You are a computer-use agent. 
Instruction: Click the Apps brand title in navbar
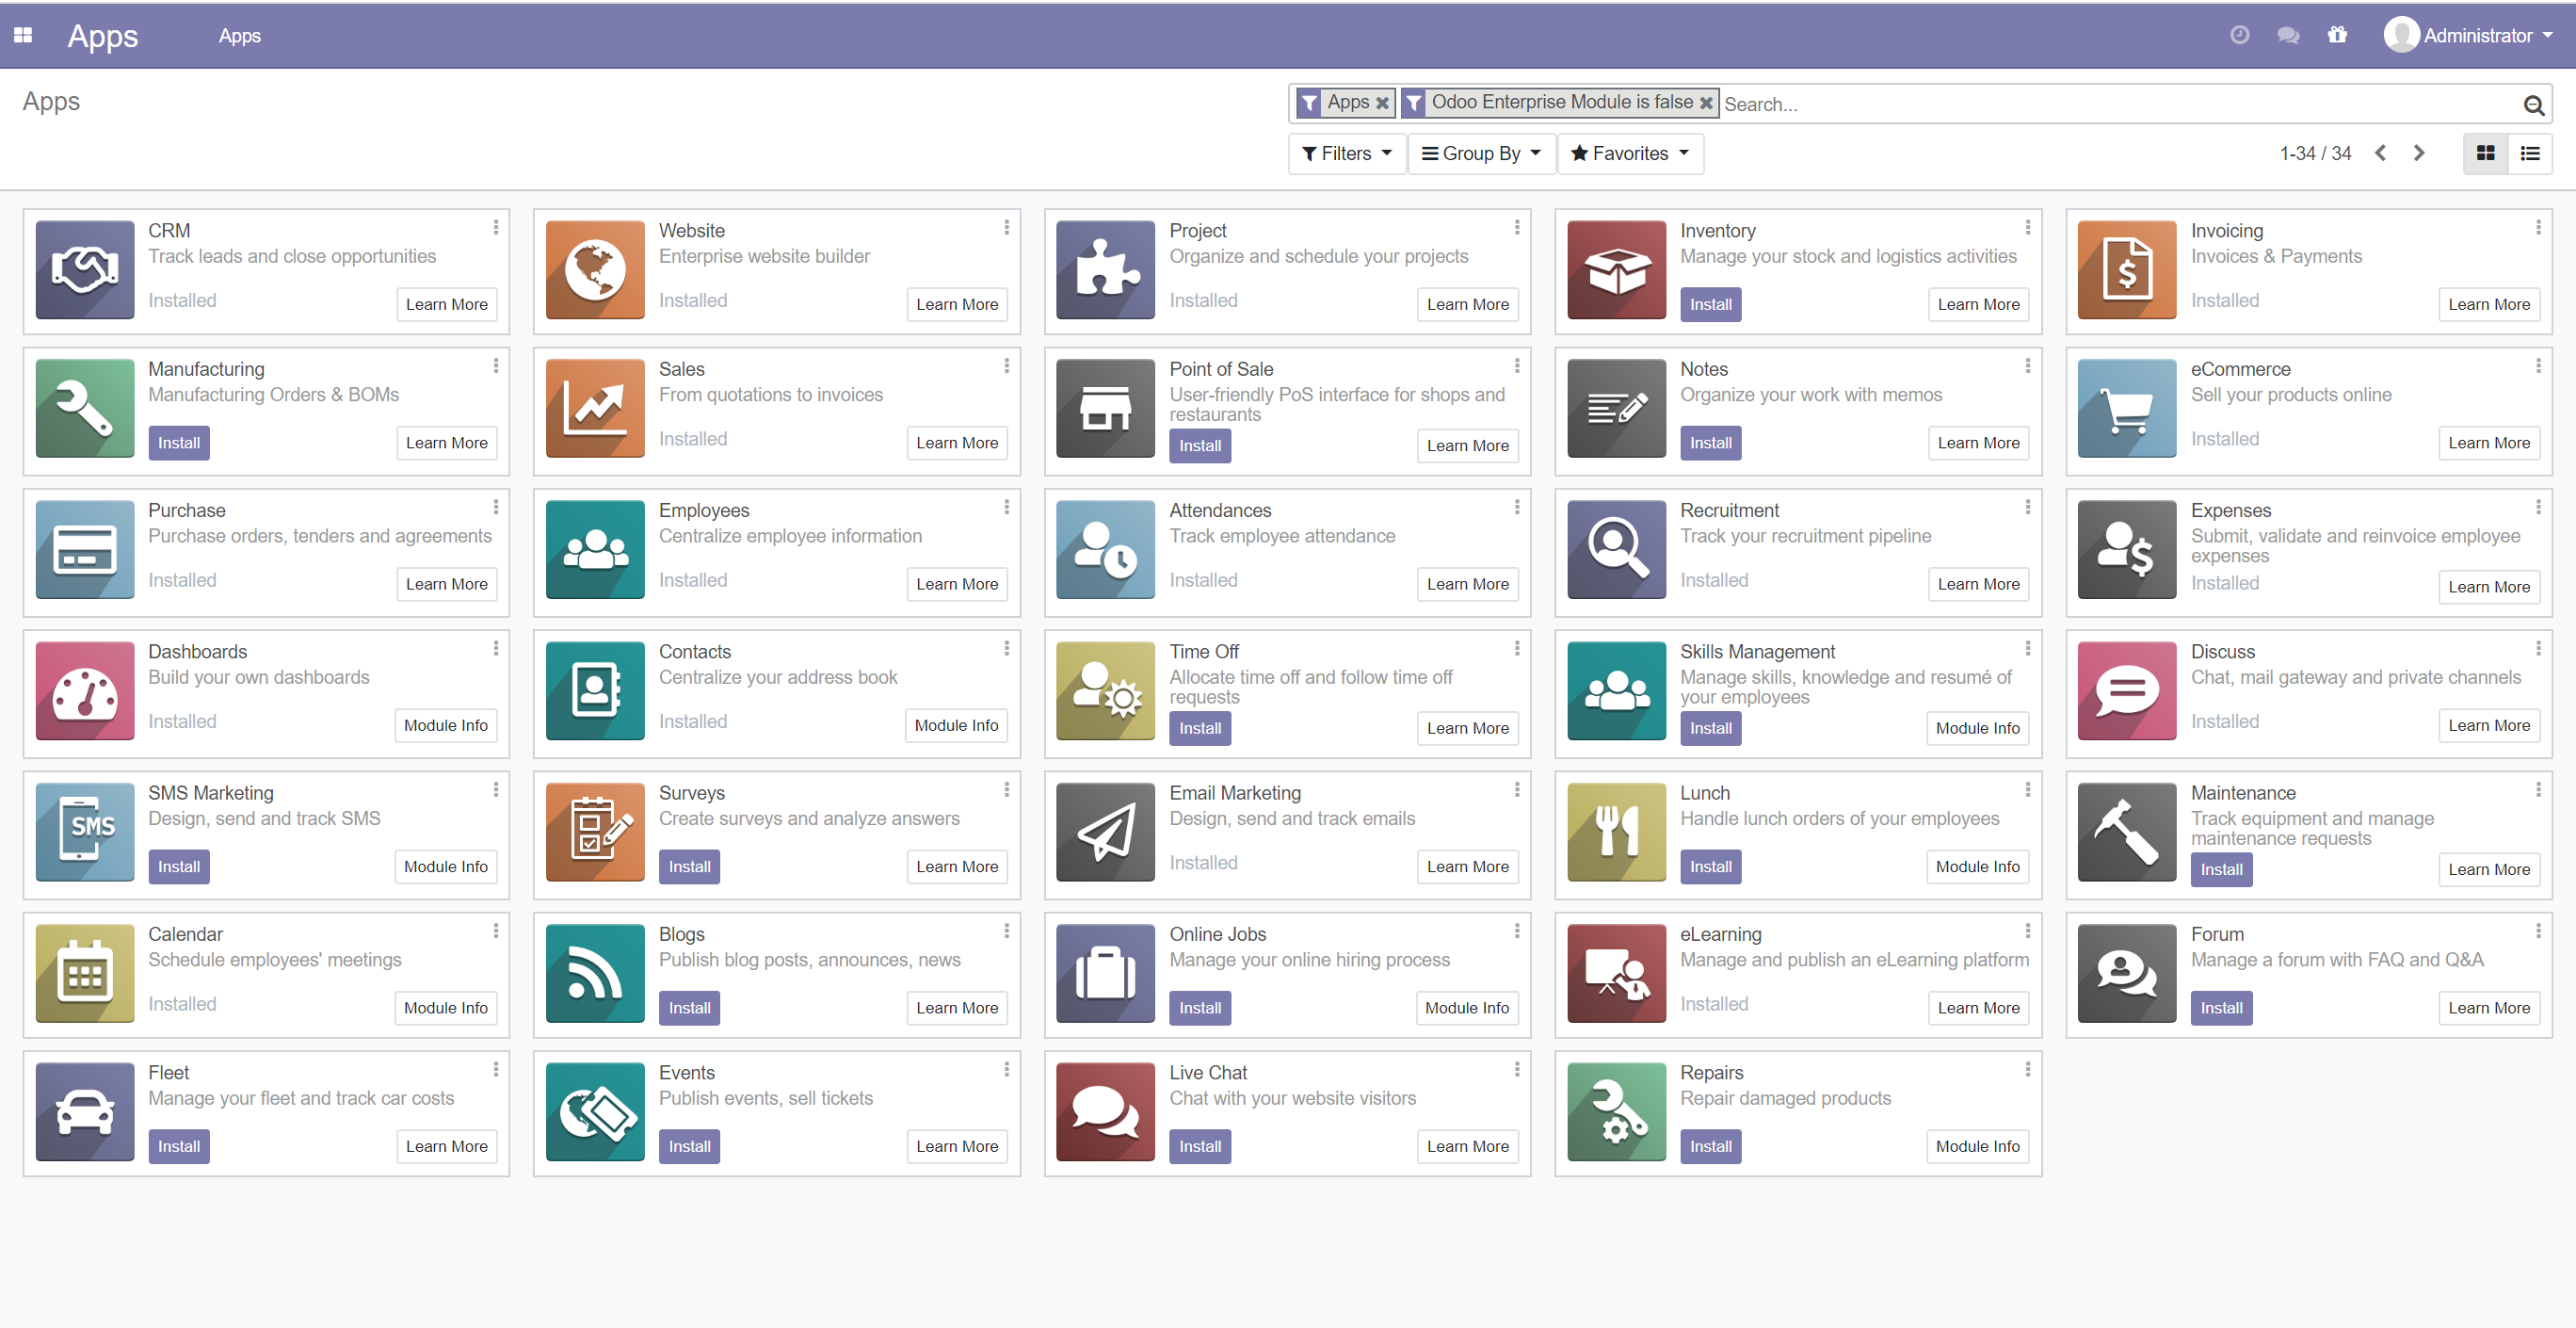[x=103, y=35]
